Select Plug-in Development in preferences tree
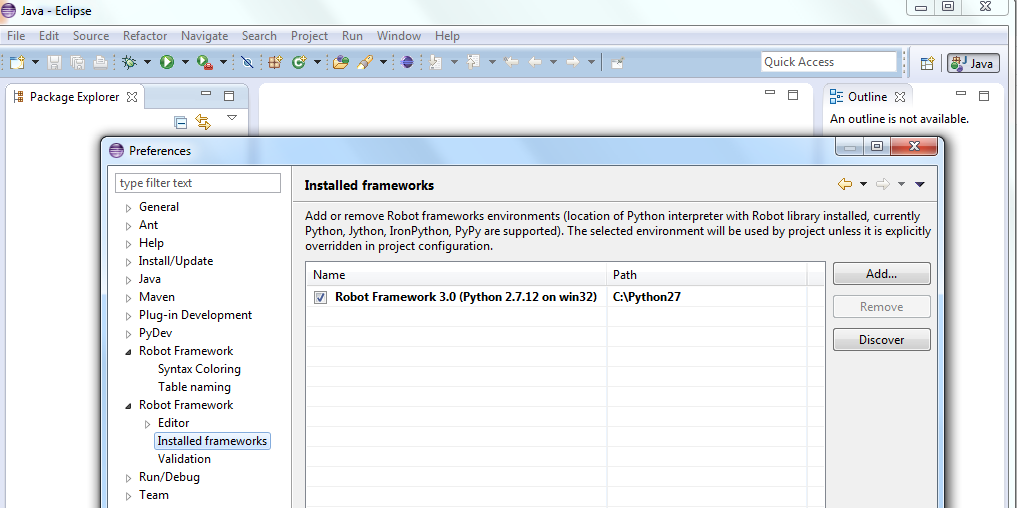Image resolution: width=1017 pixels, height=508 pixels. point(195,315)
